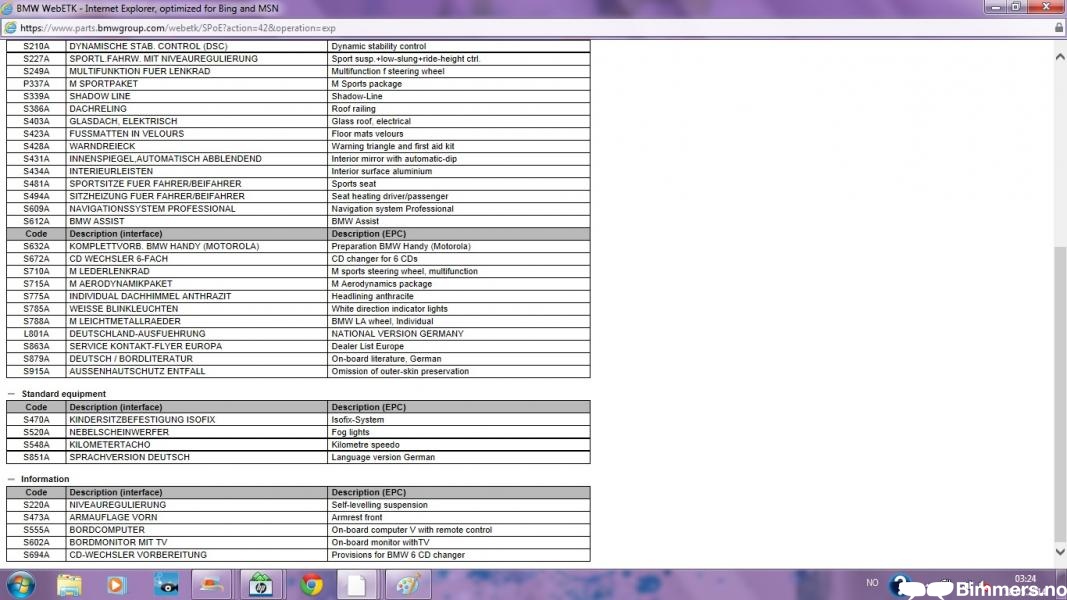Viewport: 1067px width, 600px height.
Task: Open the blank document taskbar icon
Action: click(x=357, y=585)
